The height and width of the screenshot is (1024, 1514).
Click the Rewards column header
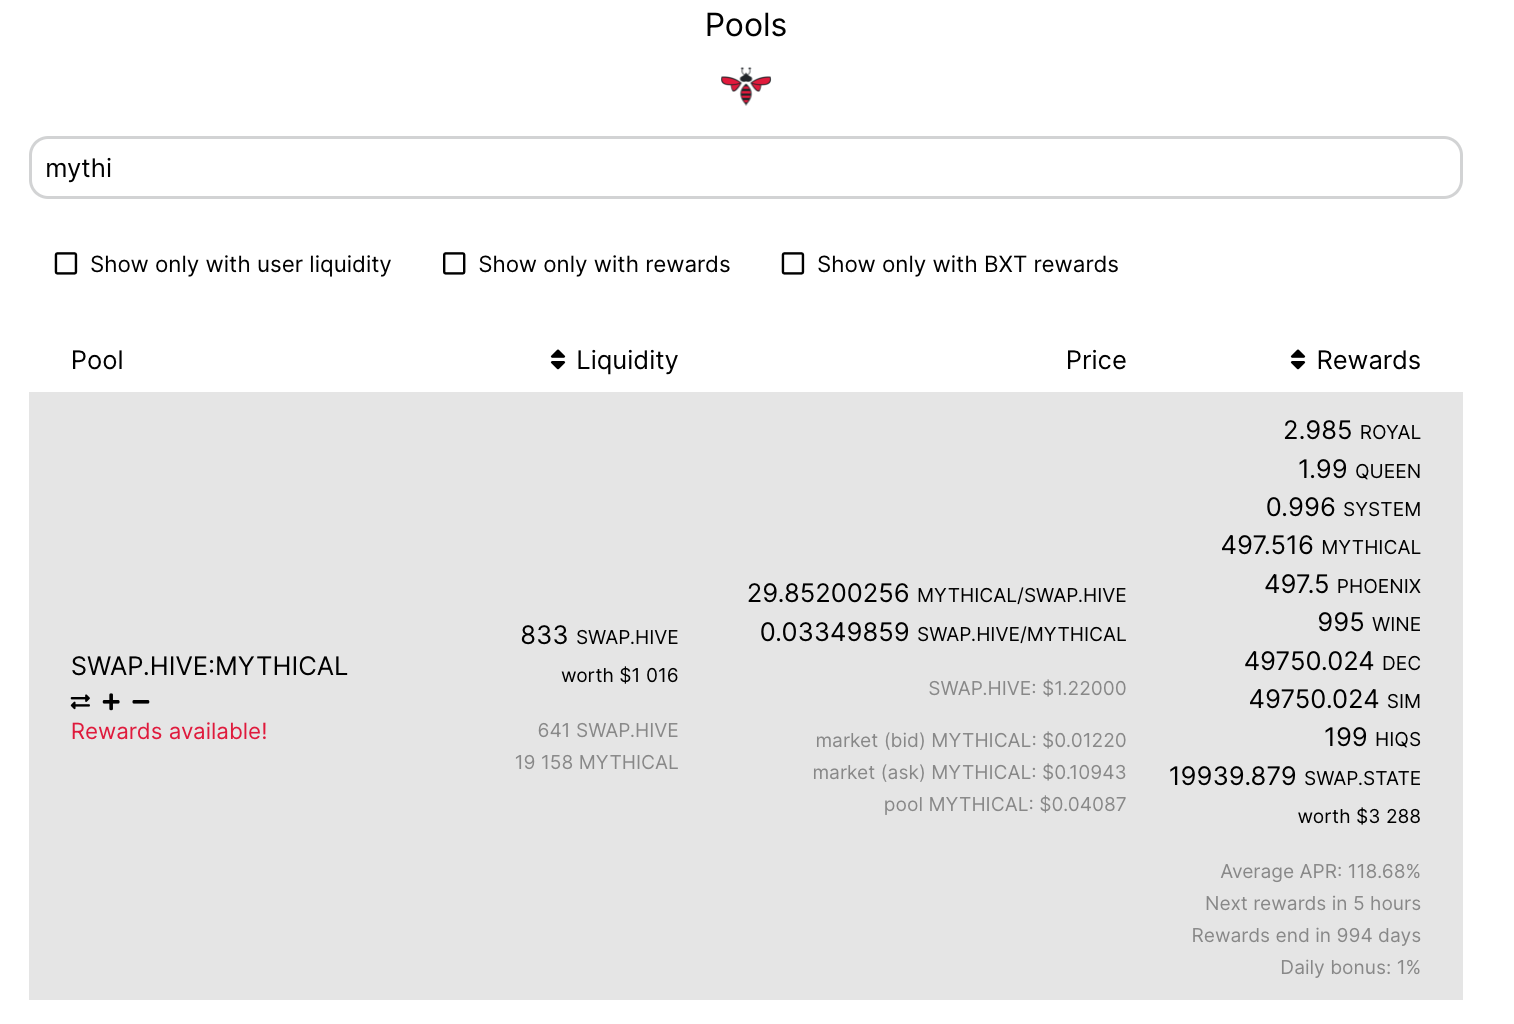tap(1368, 360)
